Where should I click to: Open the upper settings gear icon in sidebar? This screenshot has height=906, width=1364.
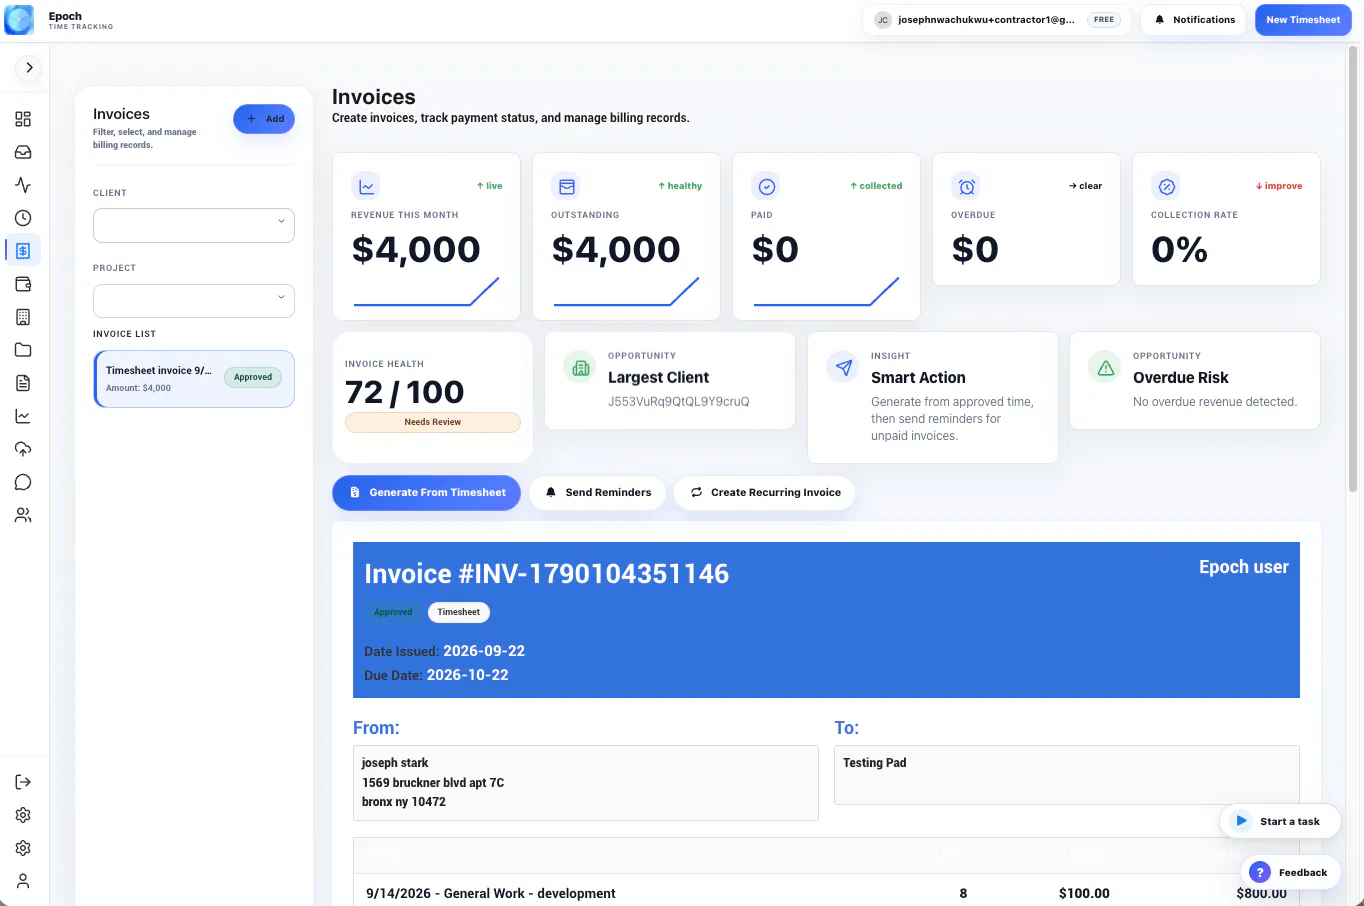pyautogui.click(x=23, y=815)
